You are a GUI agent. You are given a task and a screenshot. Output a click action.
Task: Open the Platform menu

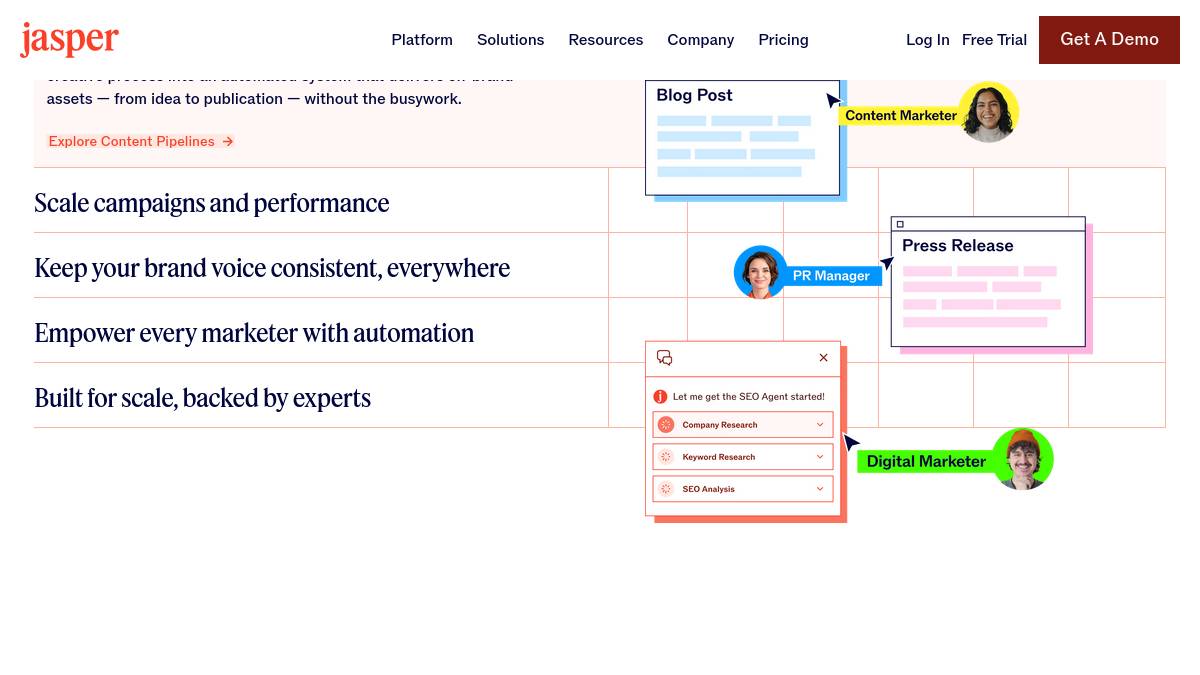click(x=422, y=40)
